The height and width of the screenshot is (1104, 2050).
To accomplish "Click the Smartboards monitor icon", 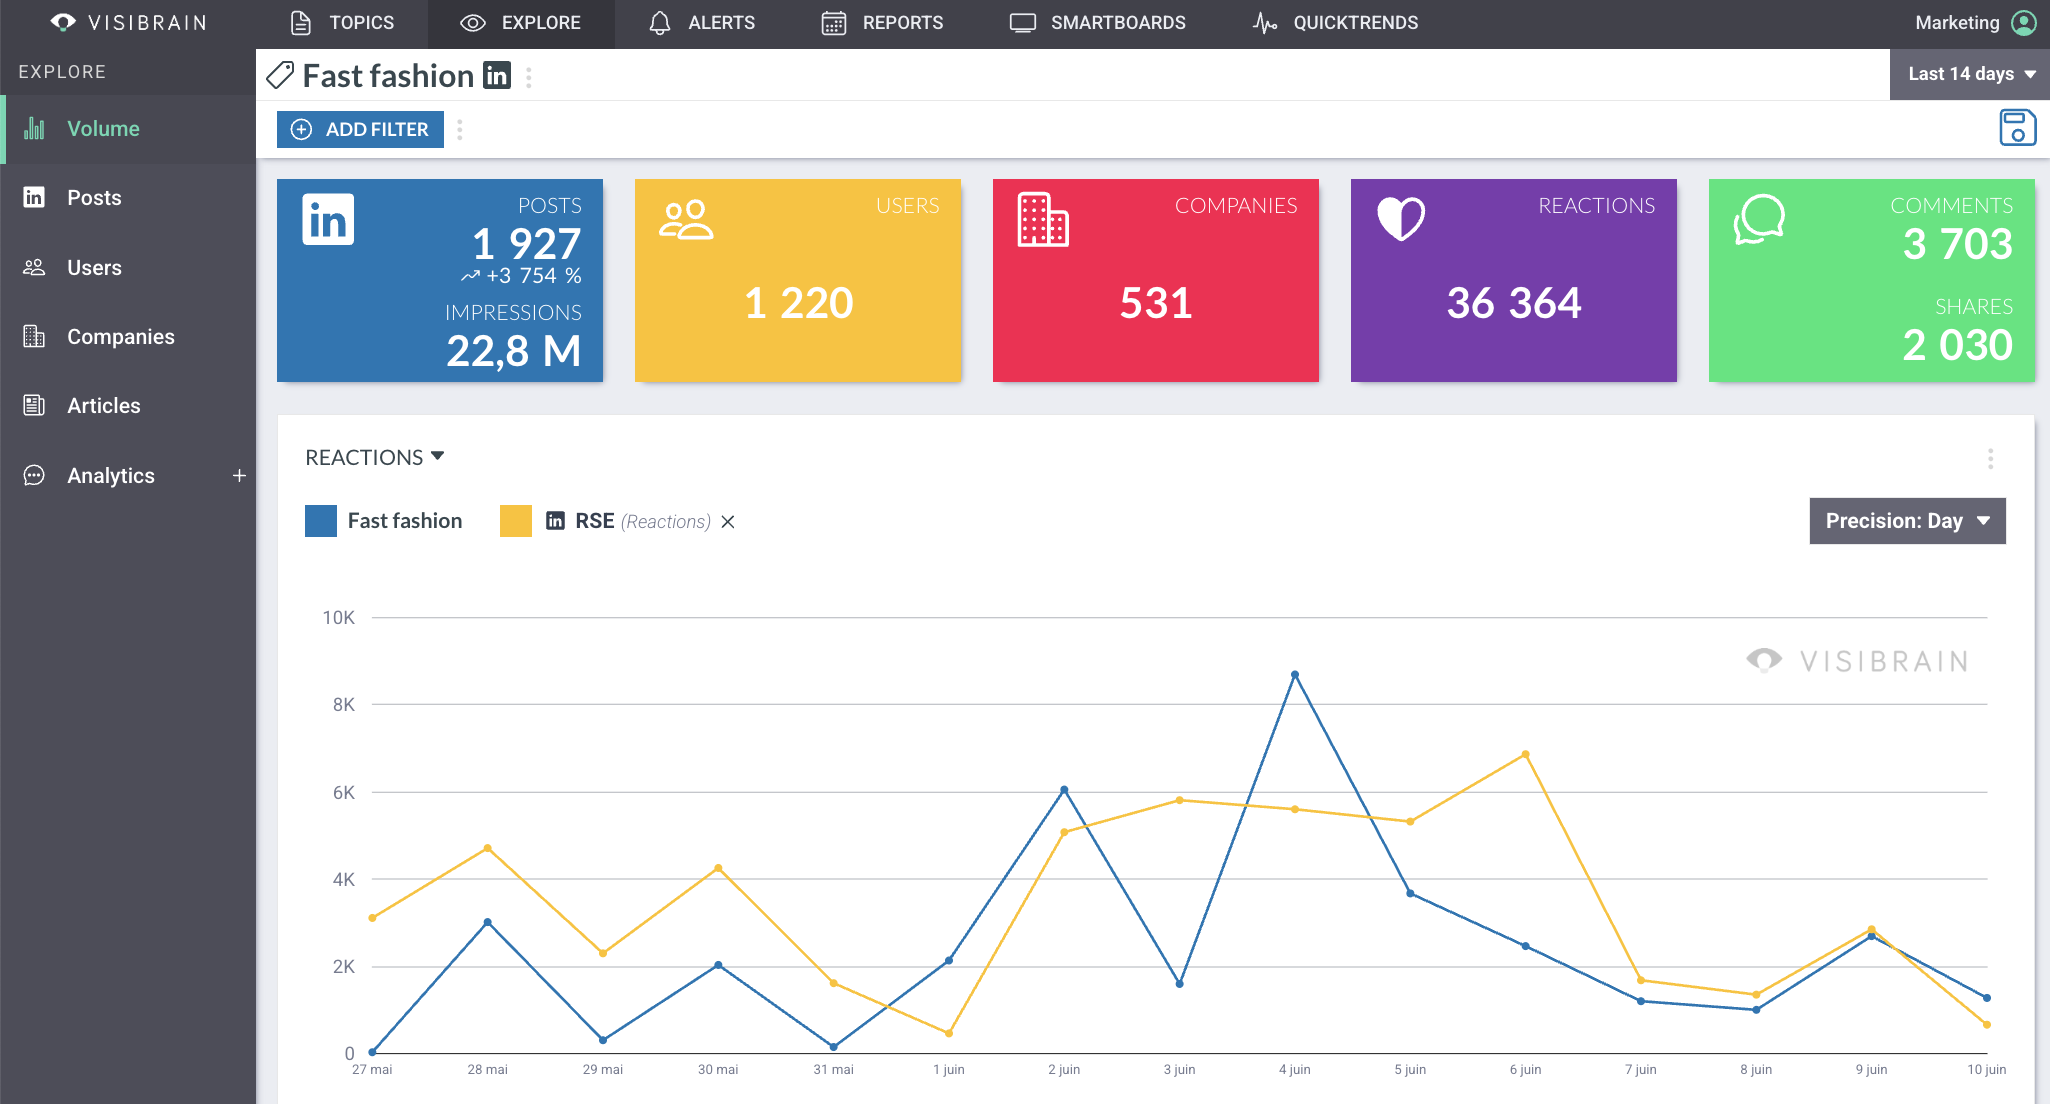I will [1022, 22].
